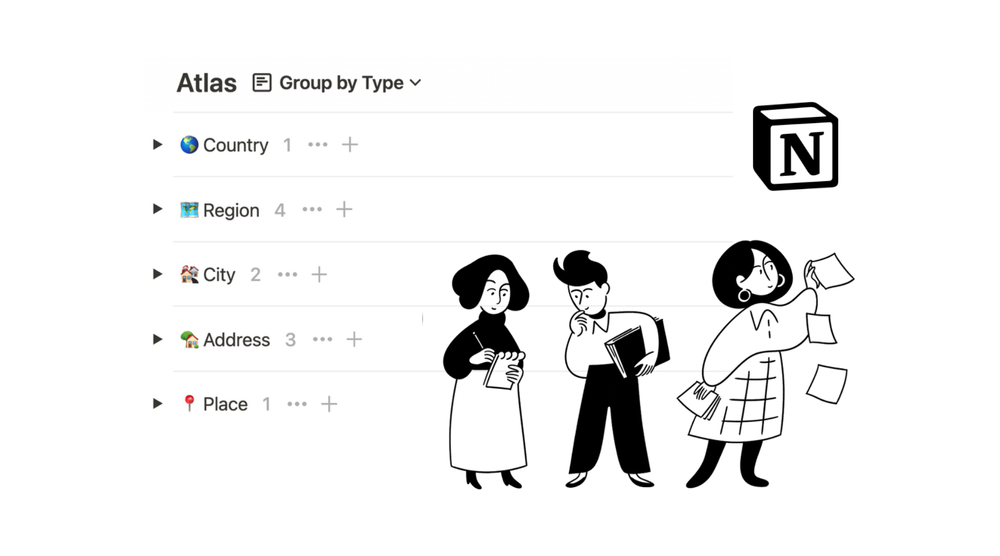The height and width of the screenshot is (556, 1000).
Task: Open the Address group options (three dots)
Action: [x=323, y=339]
